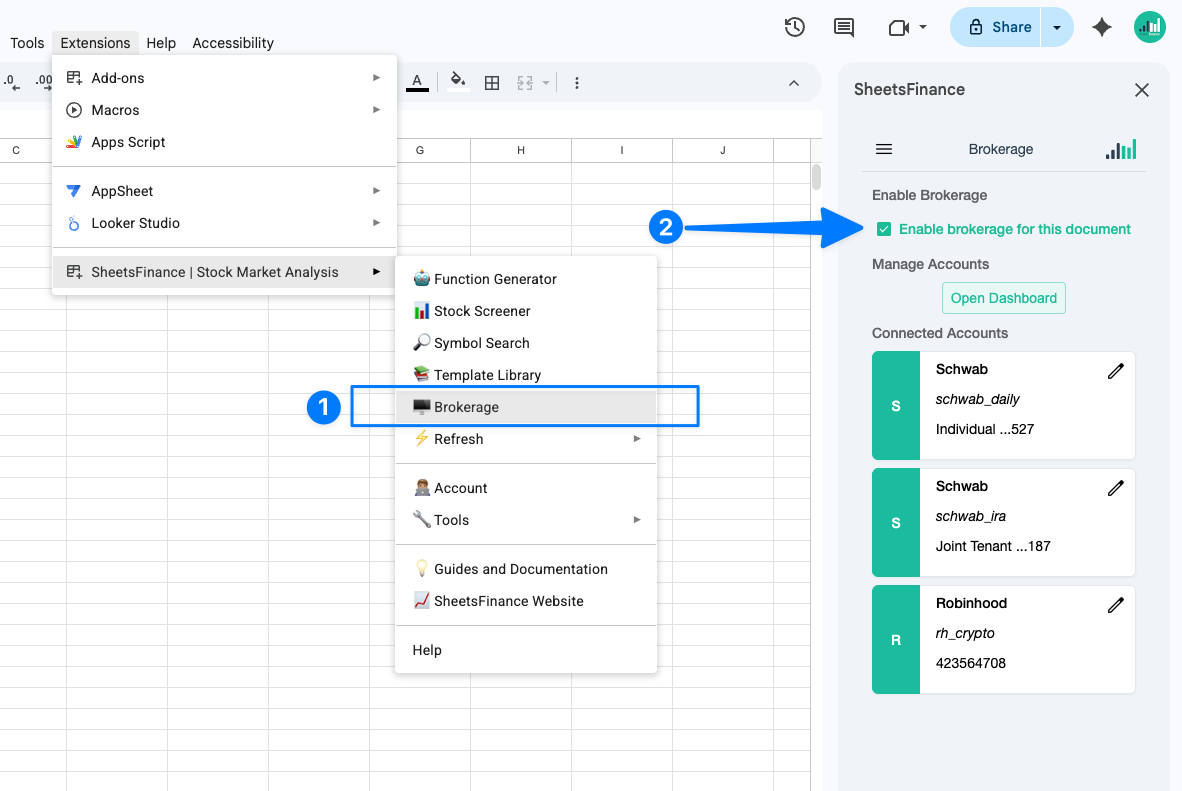Select the Schwab Joint Tenant account card
This screenshot has height=791, width=1182.
point(1003,522)
